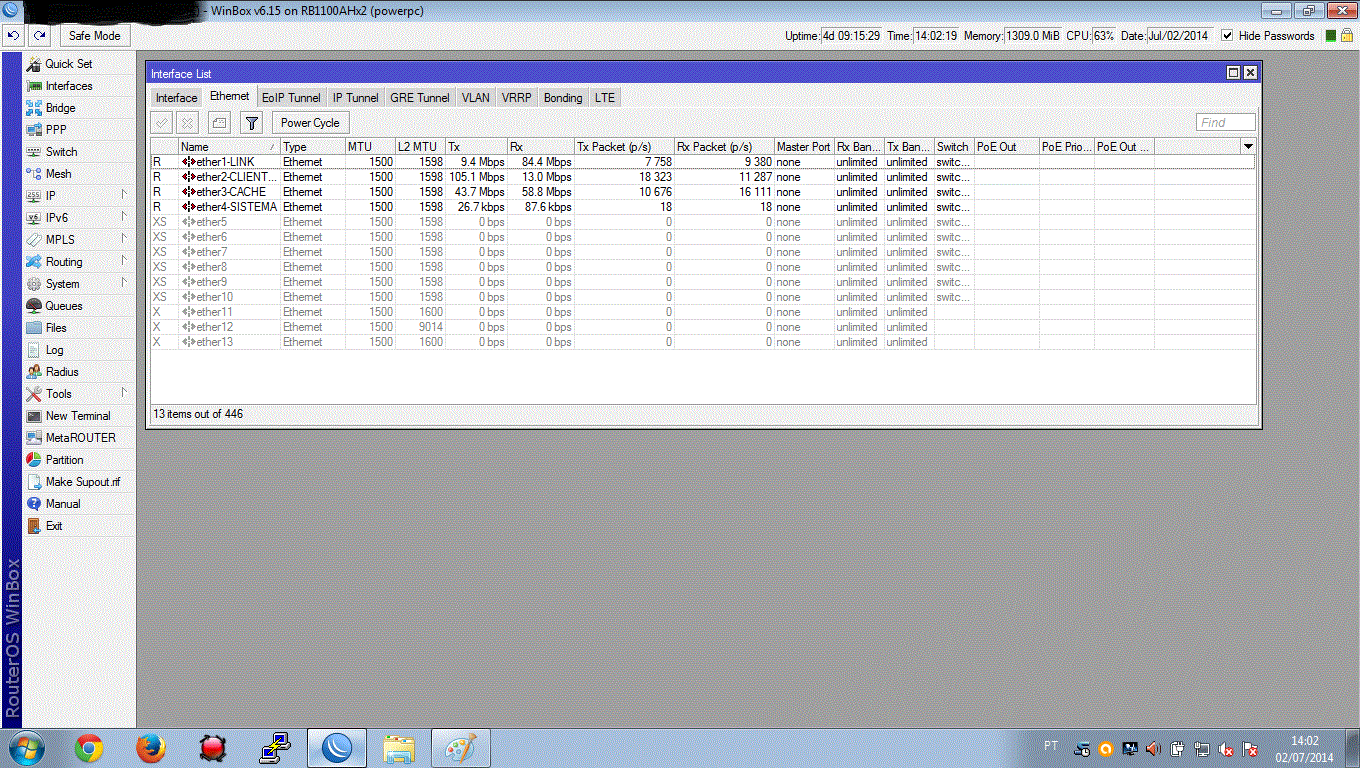Screen dimensions: 1360x768
Task: Select the ether4-SISTEMA interface row
Action: coord(703,207)
